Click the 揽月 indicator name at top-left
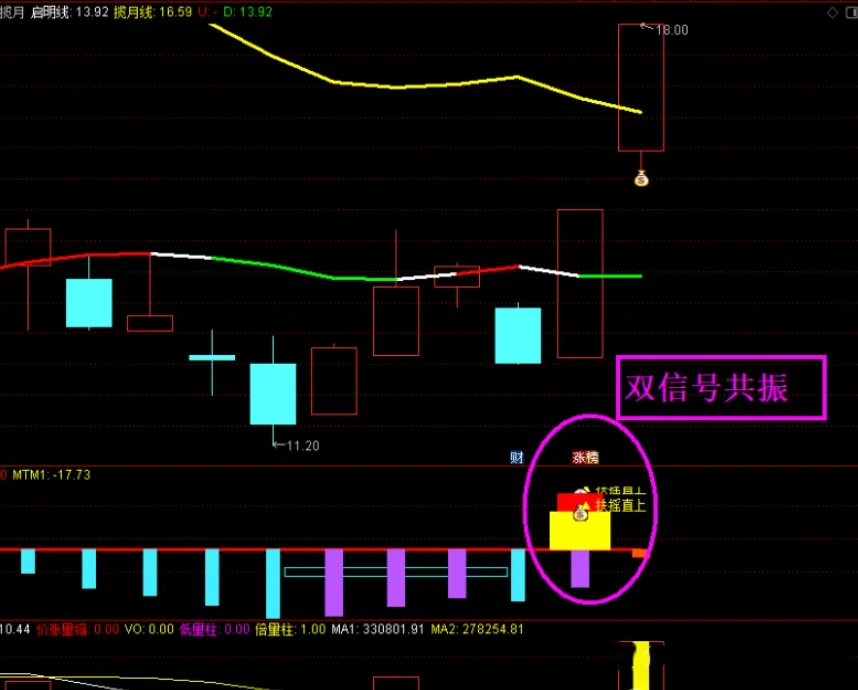The width and height of the screenshot is (858, 690). 13,11
